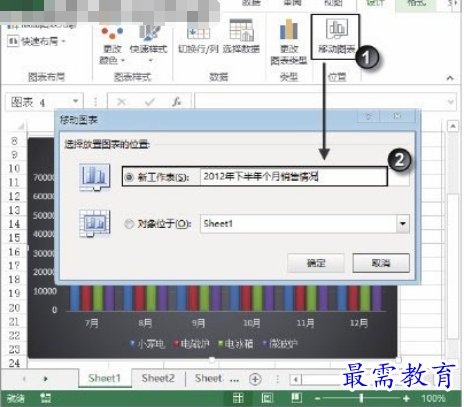Switch to the truncated Sheet tab
This screenshot has height=407, width=464.
[208, 378]
